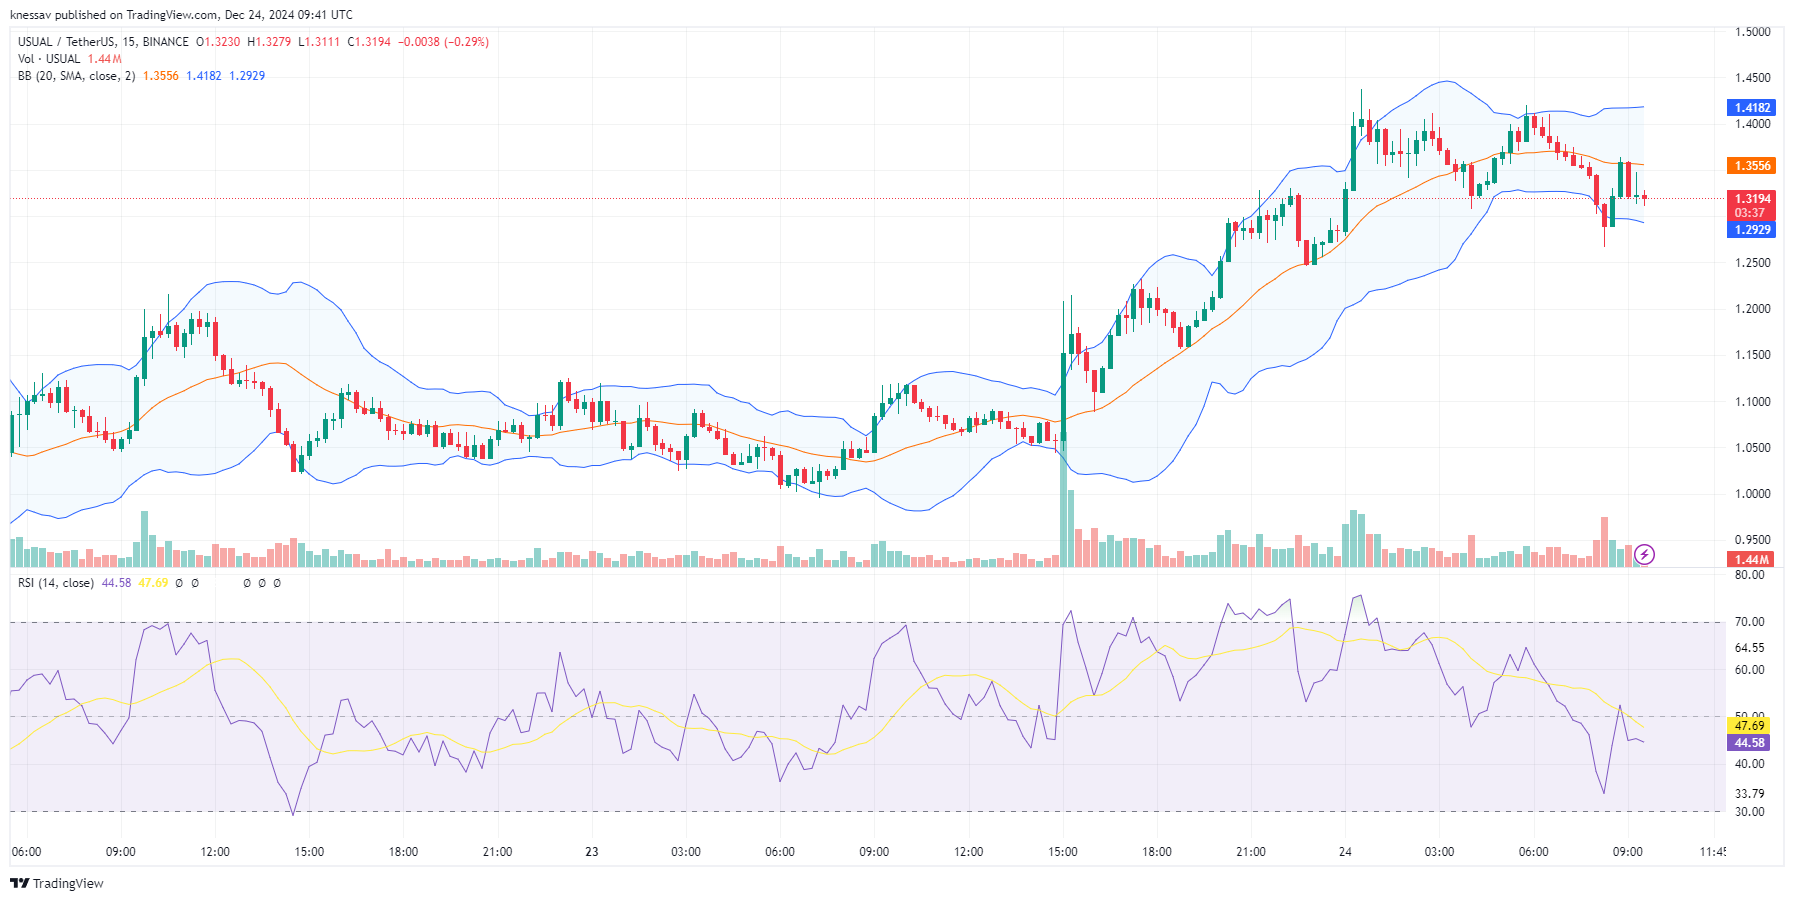The image size is (1794, 901).
Task: Click red 1.44M volume axis tag
Action: tap(1751, 560)
